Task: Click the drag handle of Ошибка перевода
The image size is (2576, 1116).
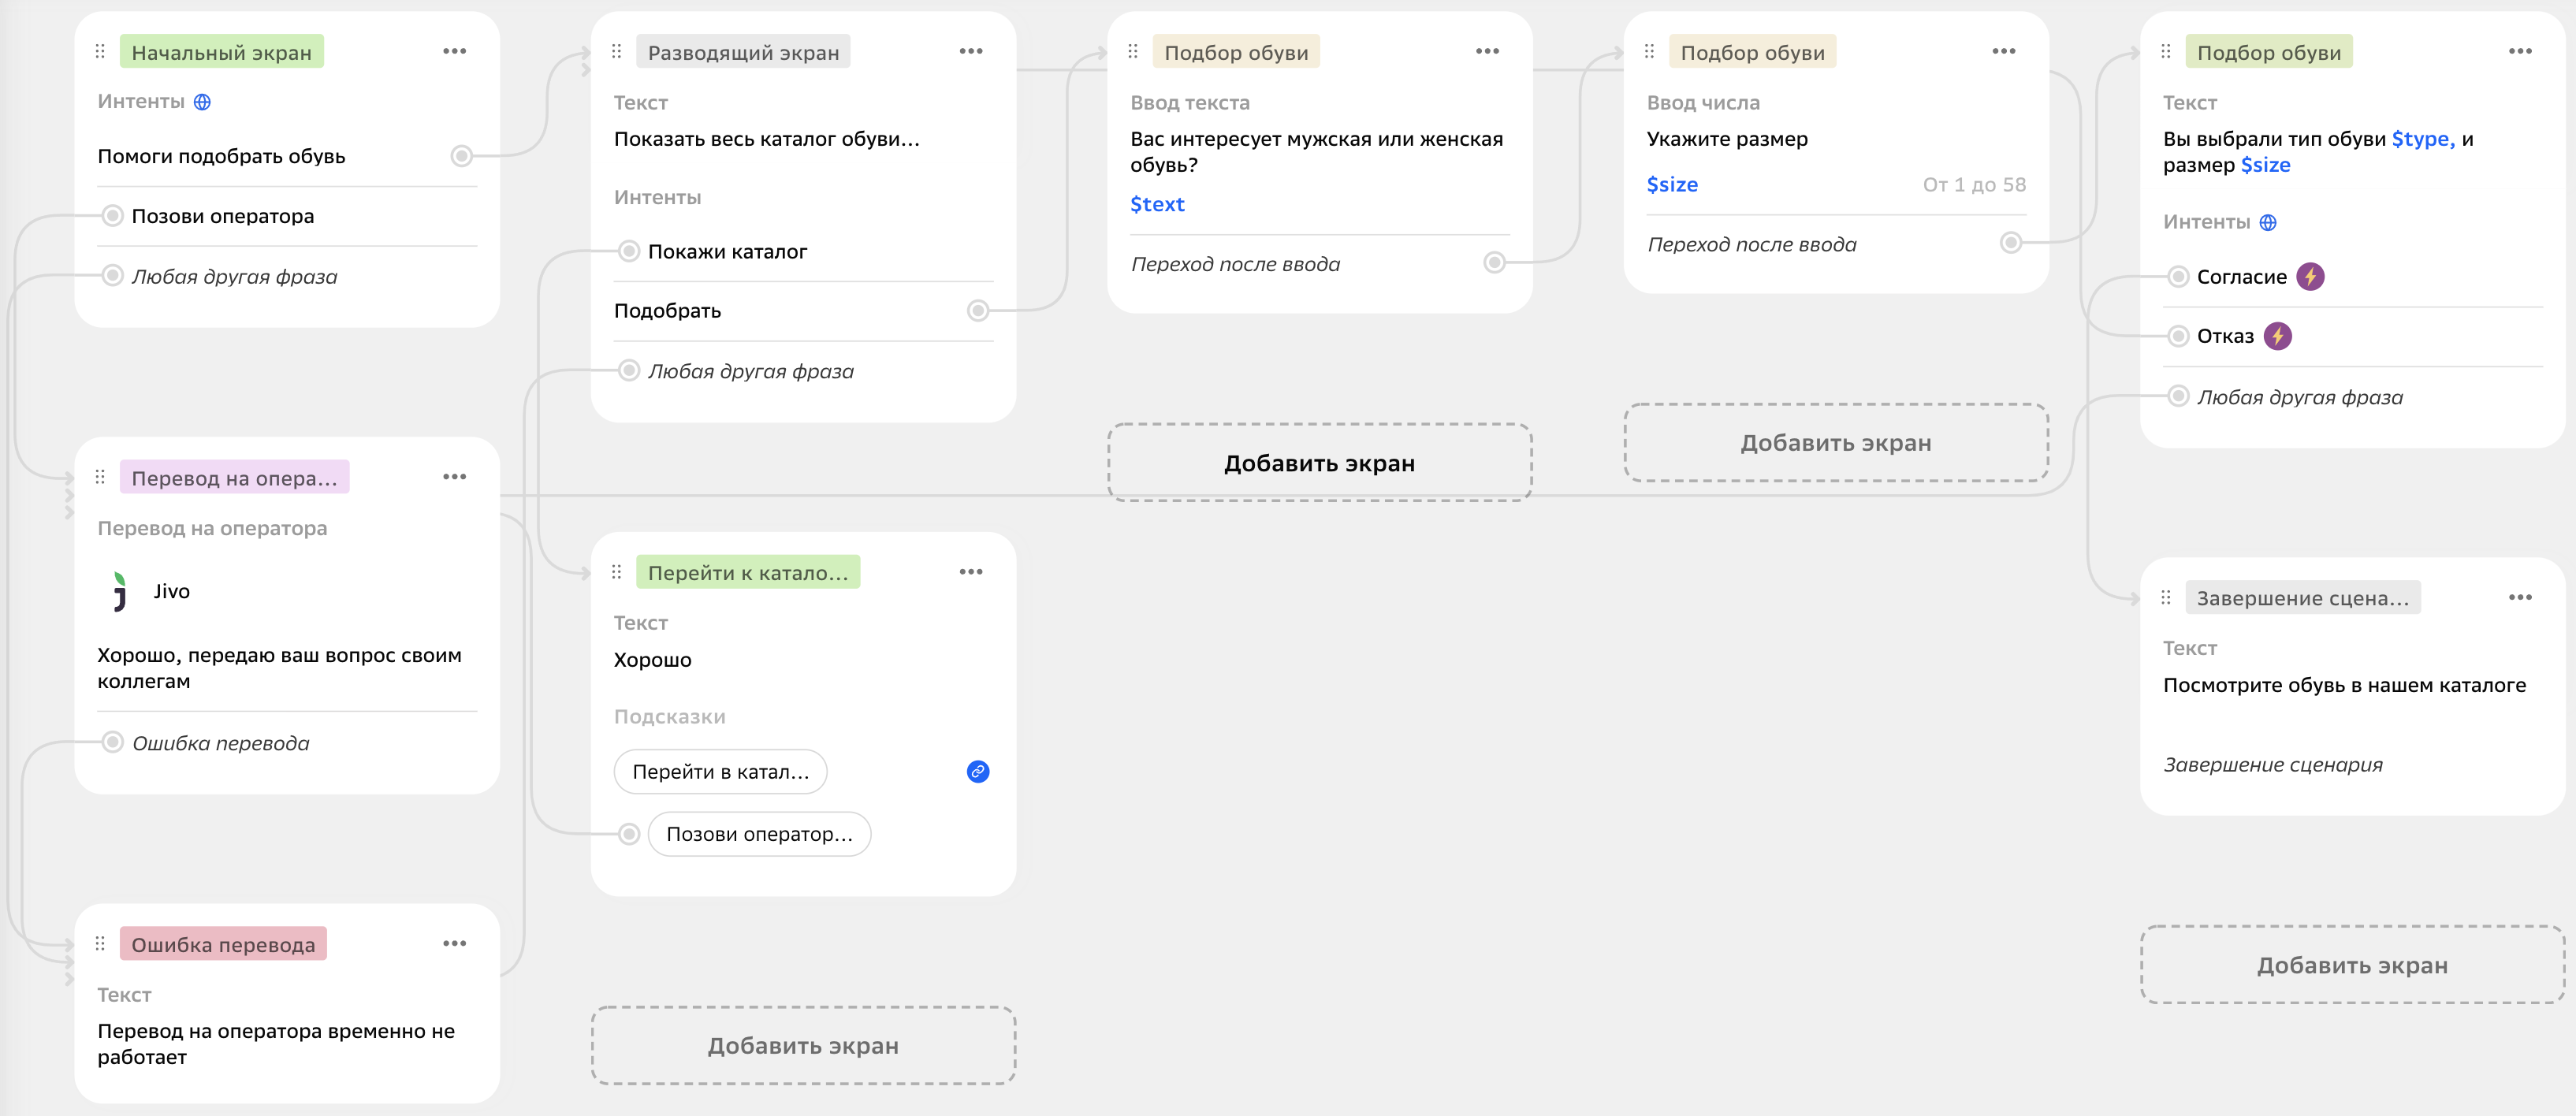Action: [x=100, y=944]
